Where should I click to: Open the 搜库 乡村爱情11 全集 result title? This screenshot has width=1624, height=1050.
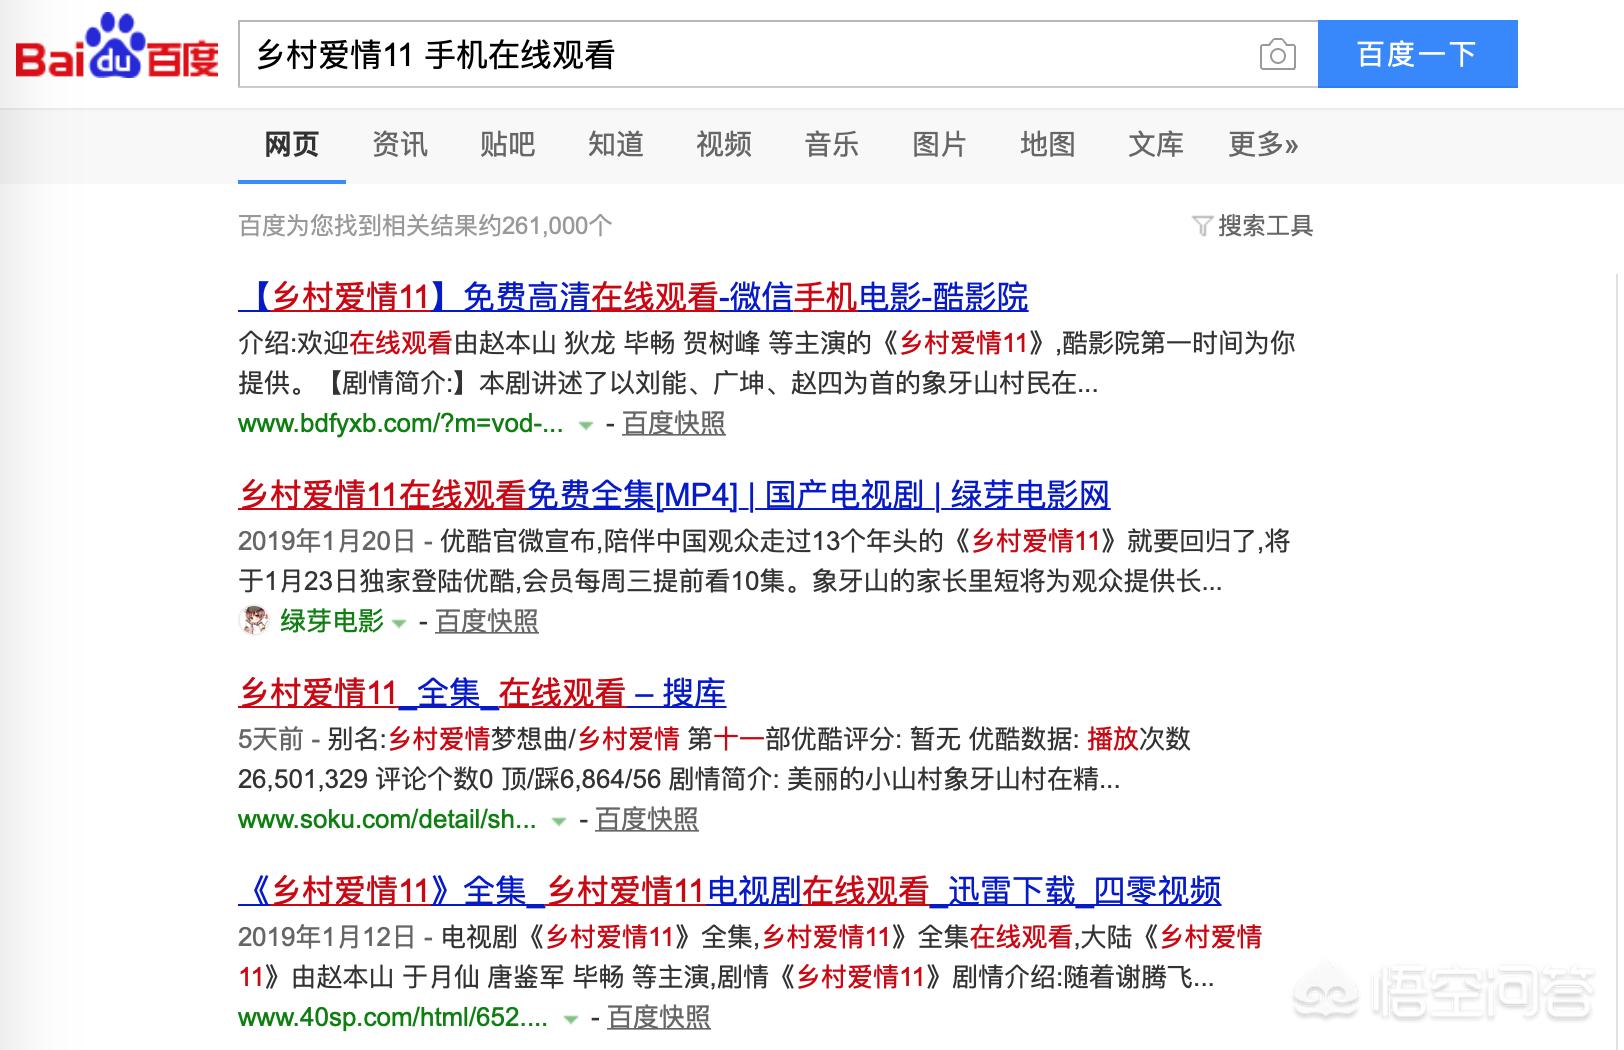coord(482,693)
